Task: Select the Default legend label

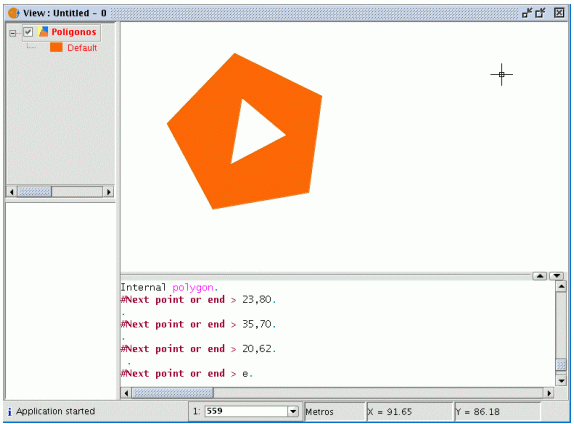Action: (82, 48)
